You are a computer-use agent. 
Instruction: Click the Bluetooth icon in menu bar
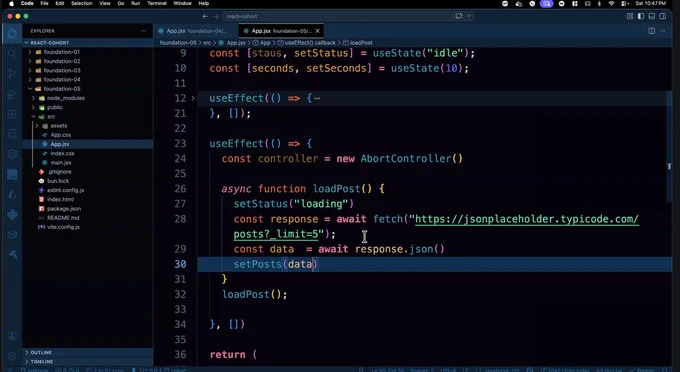click(x=599, y=3)
